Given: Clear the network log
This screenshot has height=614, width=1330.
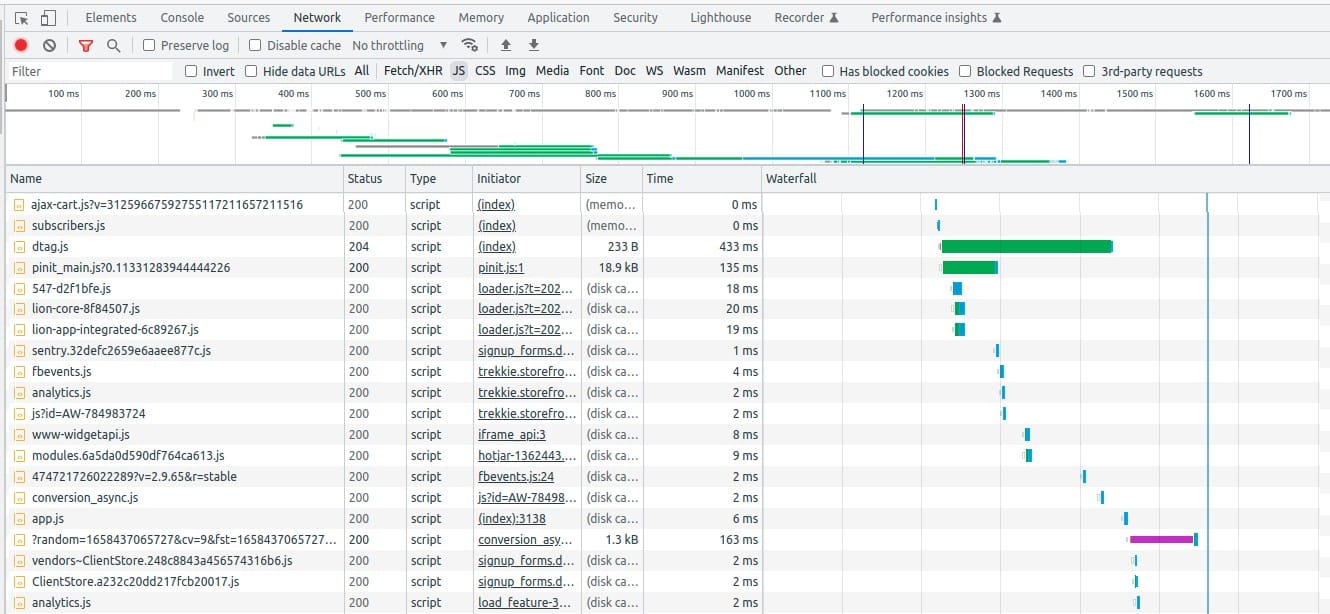Looking at the screenshot, I should pos(49,45).
